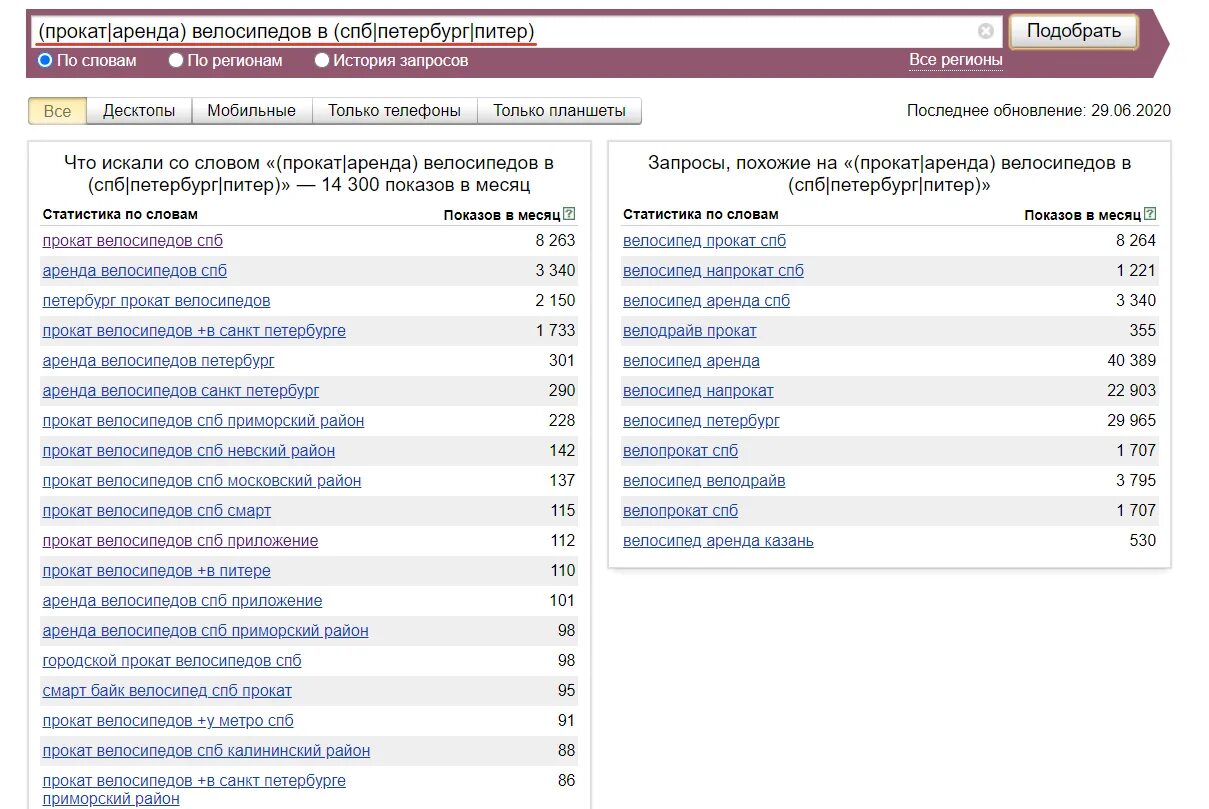Open 'прокат велосипедов +в санкт петербурге' link
Screen dimensions: 1209x809
(194, 331)
